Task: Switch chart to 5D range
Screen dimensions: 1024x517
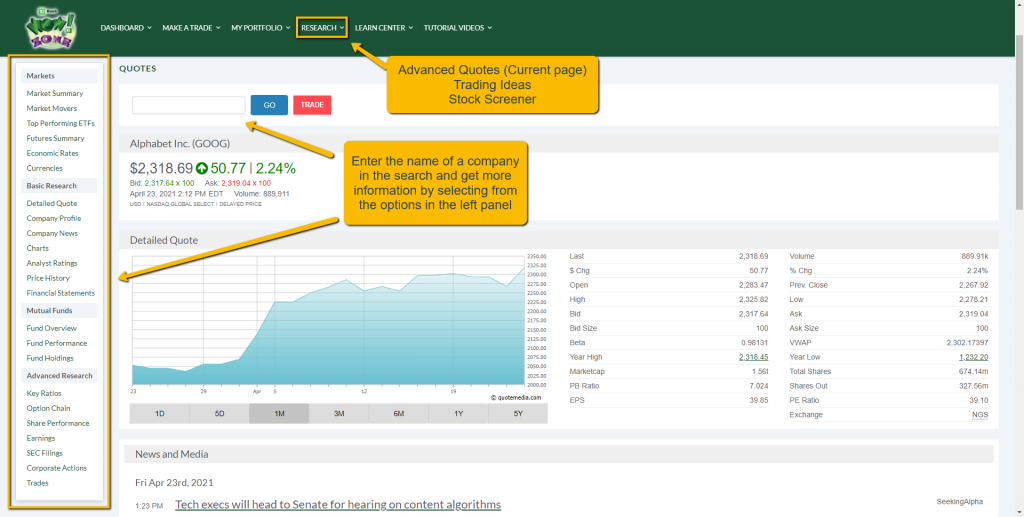Action: tap(219, 414)
